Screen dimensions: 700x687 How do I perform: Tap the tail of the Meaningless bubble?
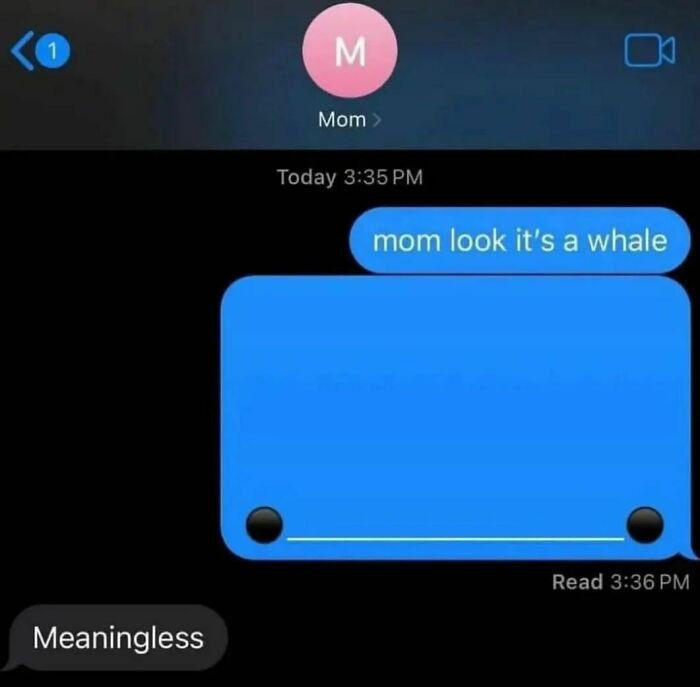(x=10, y=665)
